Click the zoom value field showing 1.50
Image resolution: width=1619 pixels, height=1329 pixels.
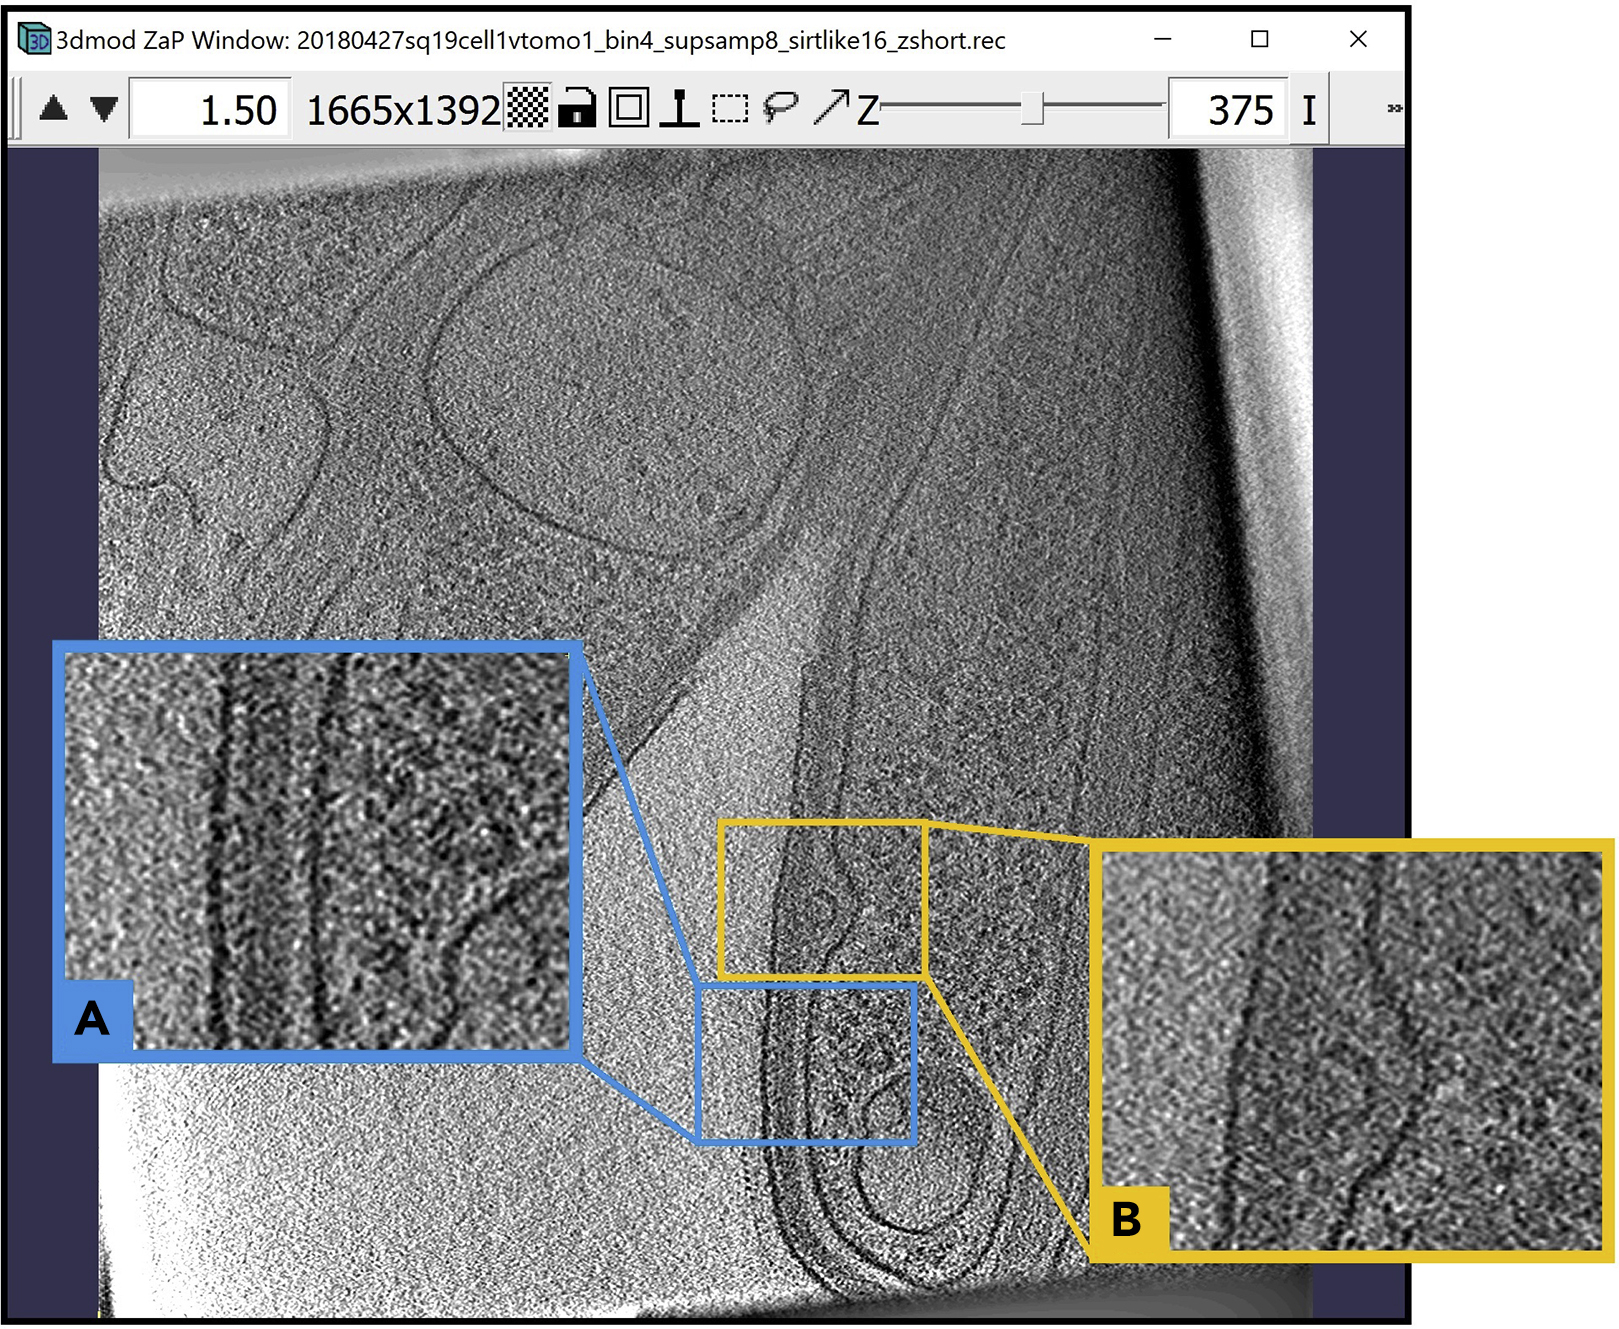(211, 109)
